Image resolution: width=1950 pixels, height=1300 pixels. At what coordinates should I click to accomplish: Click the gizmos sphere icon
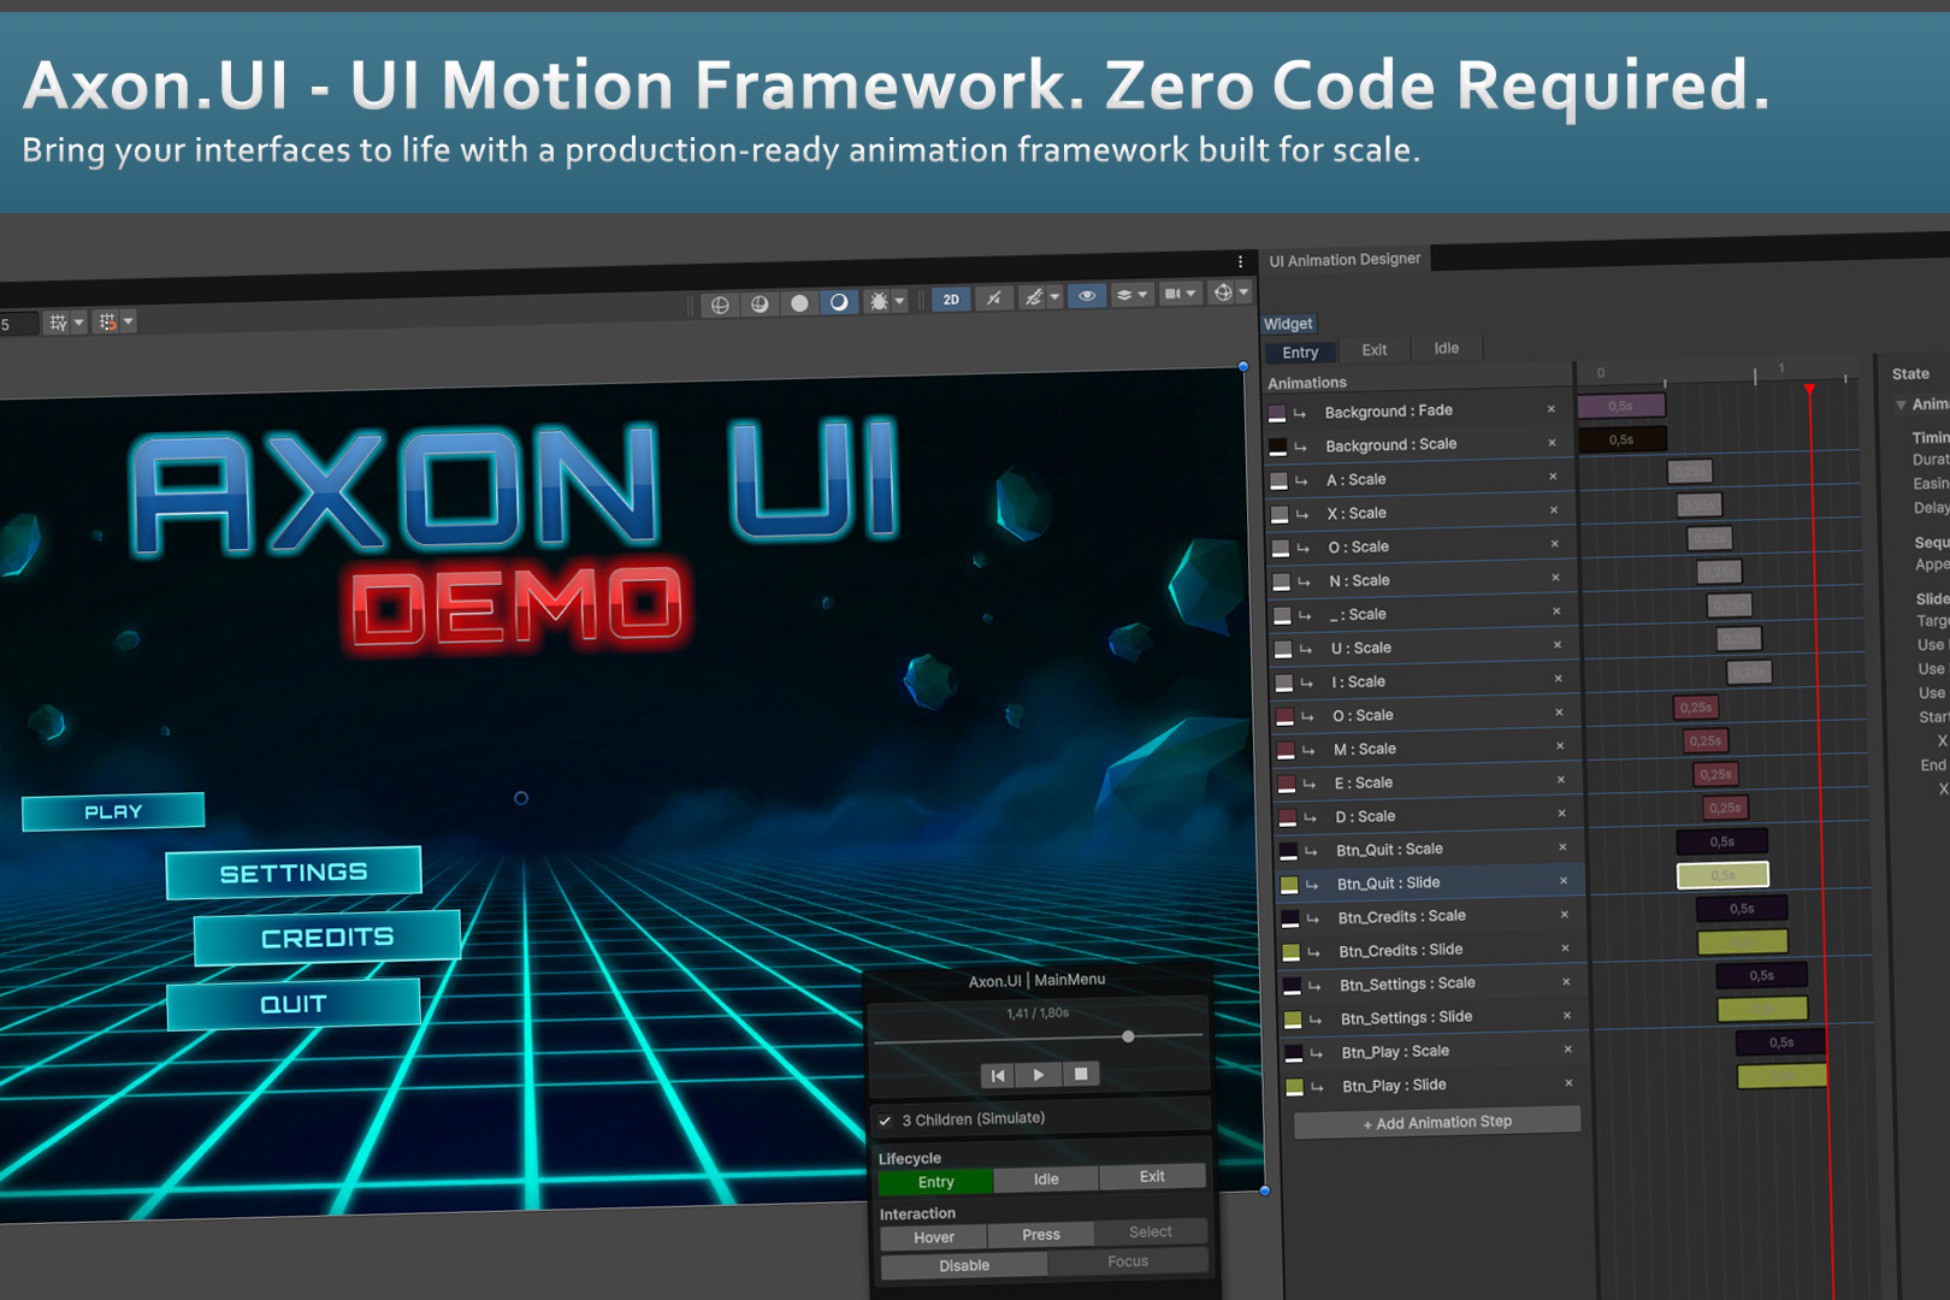(1223, 292)
